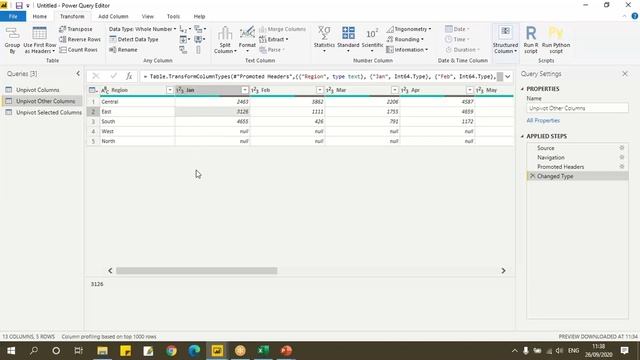Viewport: 640px width, 360px height.
Task: Open the Rounding dropdown
Action: (x=405, y=39)
